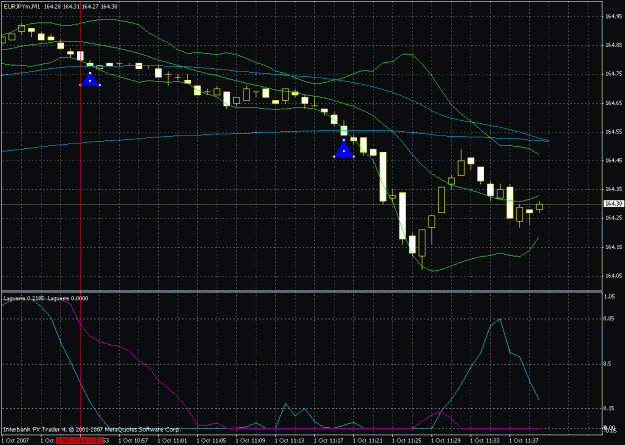Click the 1 Oct 11:21 time label

pos(368,441)
